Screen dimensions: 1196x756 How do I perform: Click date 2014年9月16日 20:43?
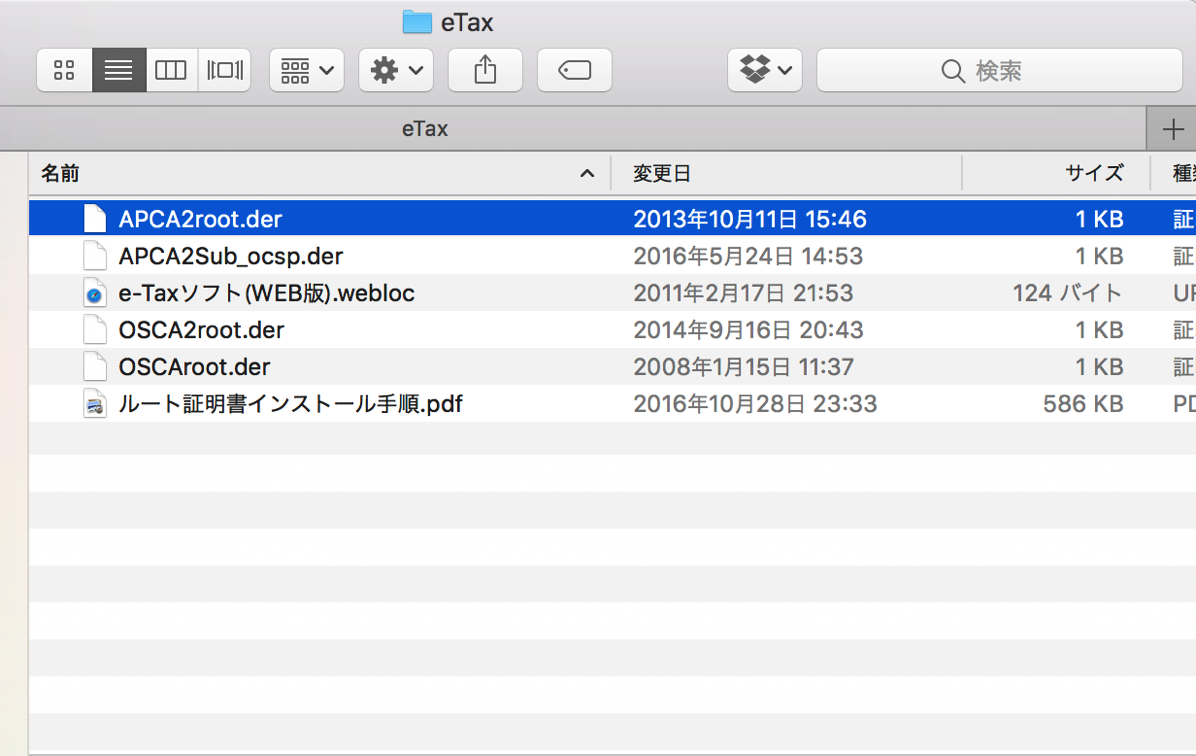tap(748, 330)
